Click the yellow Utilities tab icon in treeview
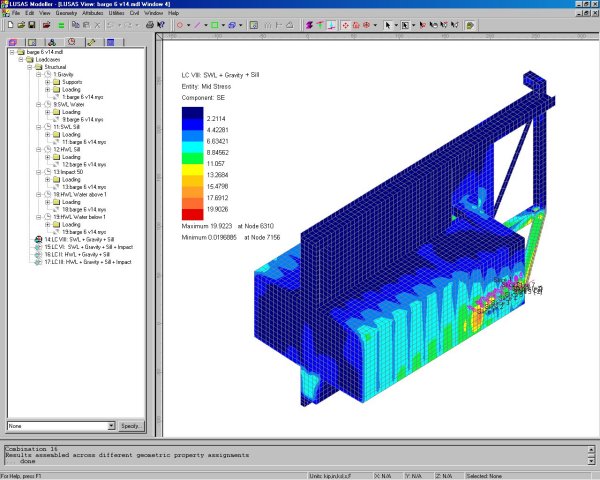The image size is (600, 480). [91, 42]
